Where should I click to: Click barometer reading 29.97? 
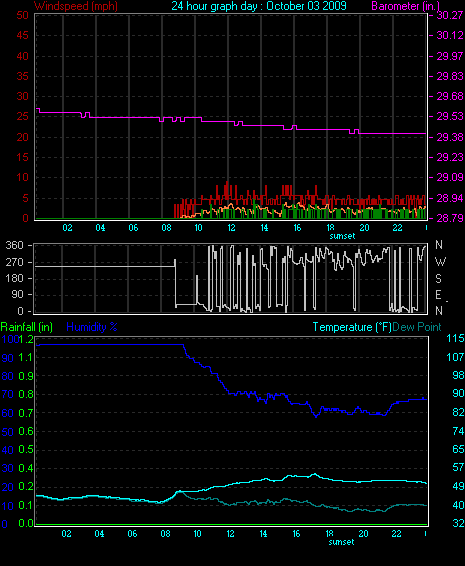pos(450,56)
